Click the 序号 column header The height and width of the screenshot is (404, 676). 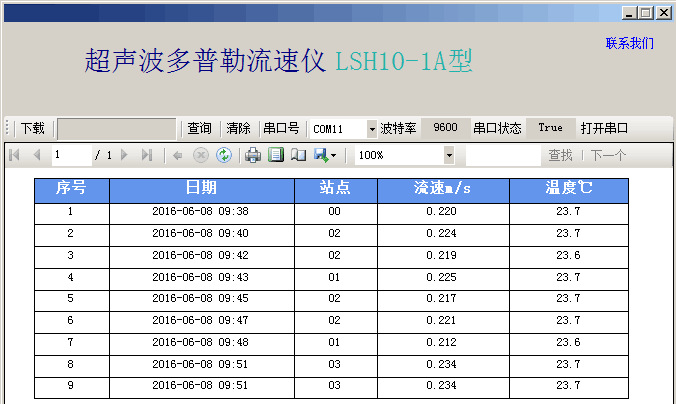point(72,190)
